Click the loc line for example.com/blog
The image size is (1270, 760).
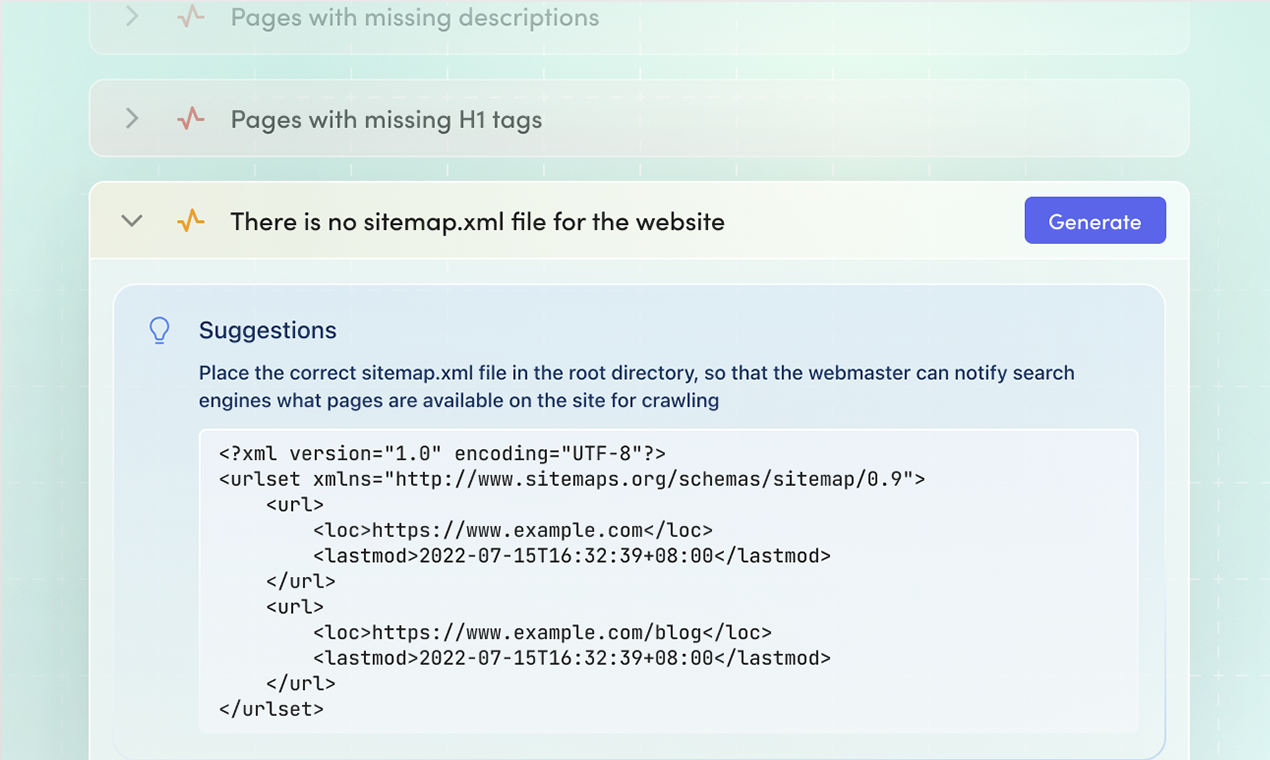click(x=542, y=632)
